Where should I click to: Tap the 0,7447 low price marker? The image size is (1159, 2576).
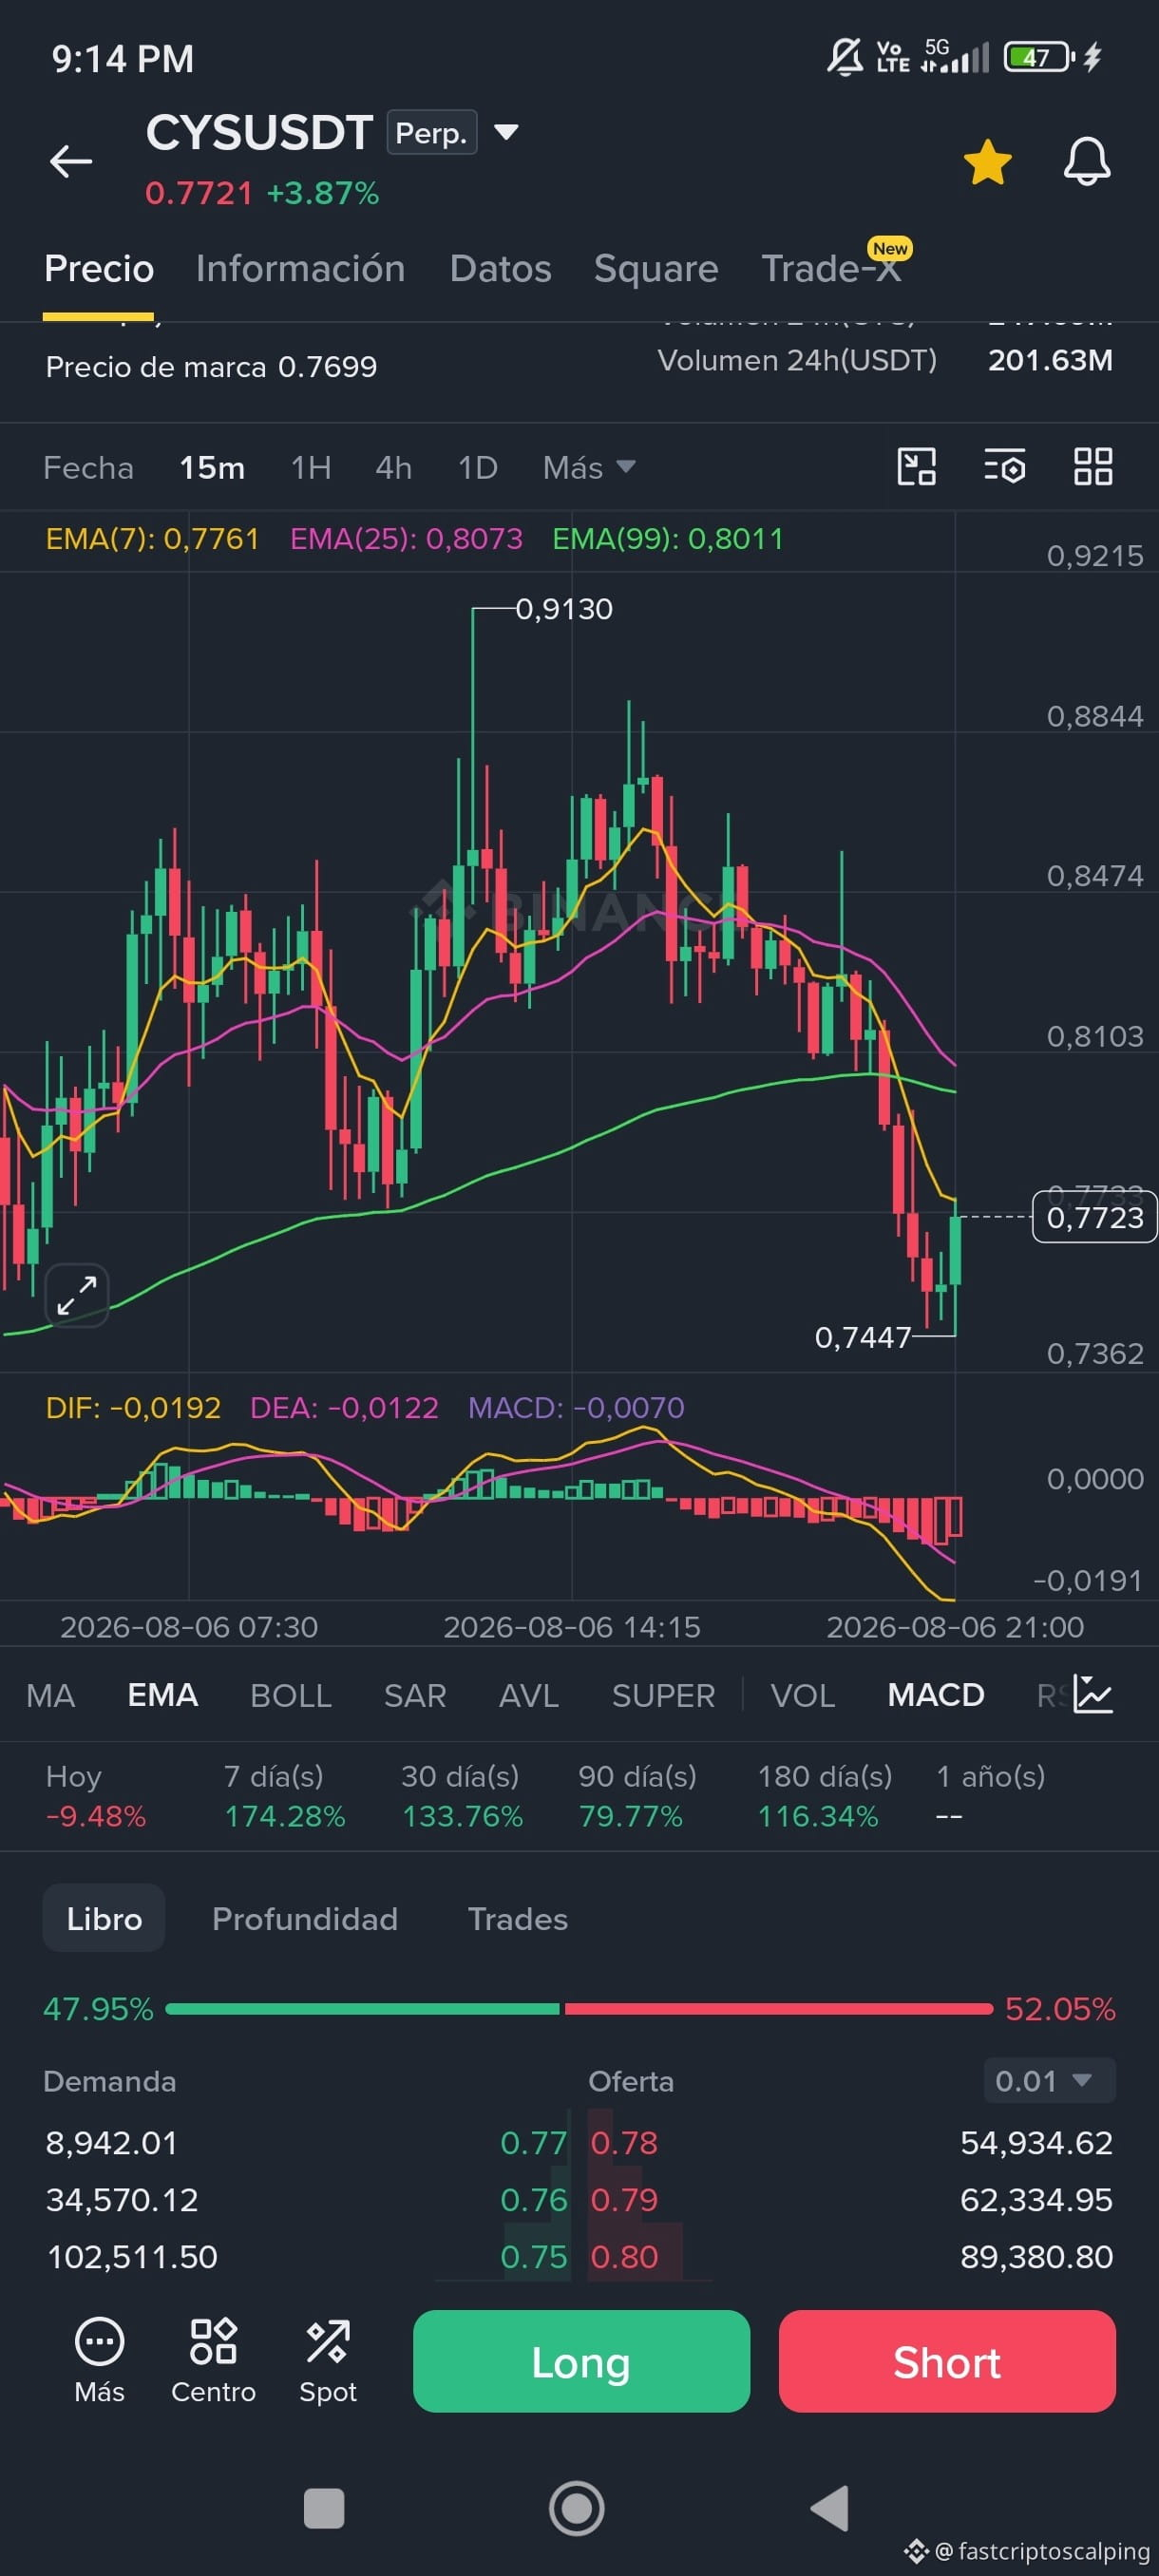coord(863,1337)
